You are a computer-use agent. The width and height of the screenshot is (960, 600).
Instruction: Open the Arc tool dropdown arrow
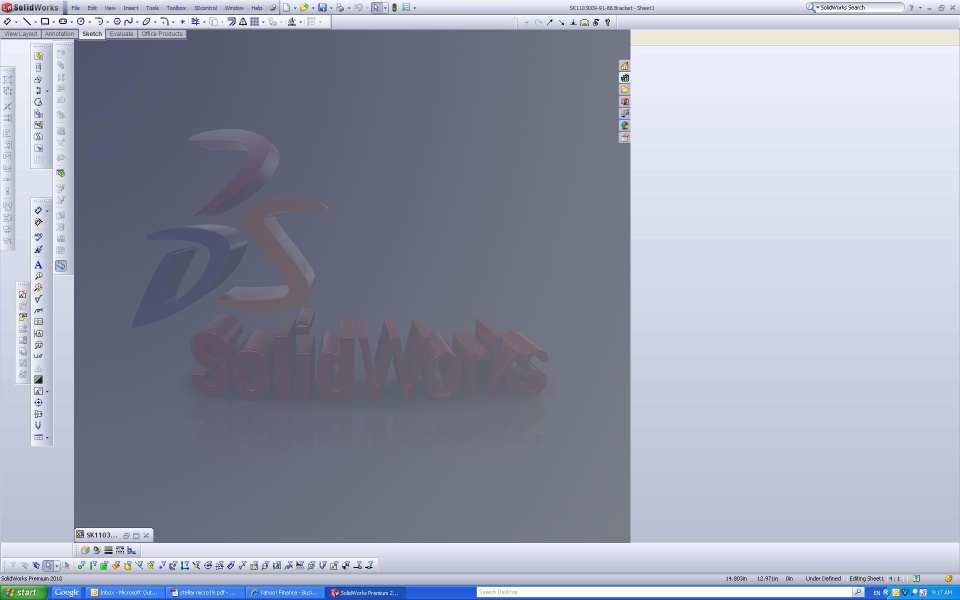tap(107, 22)
